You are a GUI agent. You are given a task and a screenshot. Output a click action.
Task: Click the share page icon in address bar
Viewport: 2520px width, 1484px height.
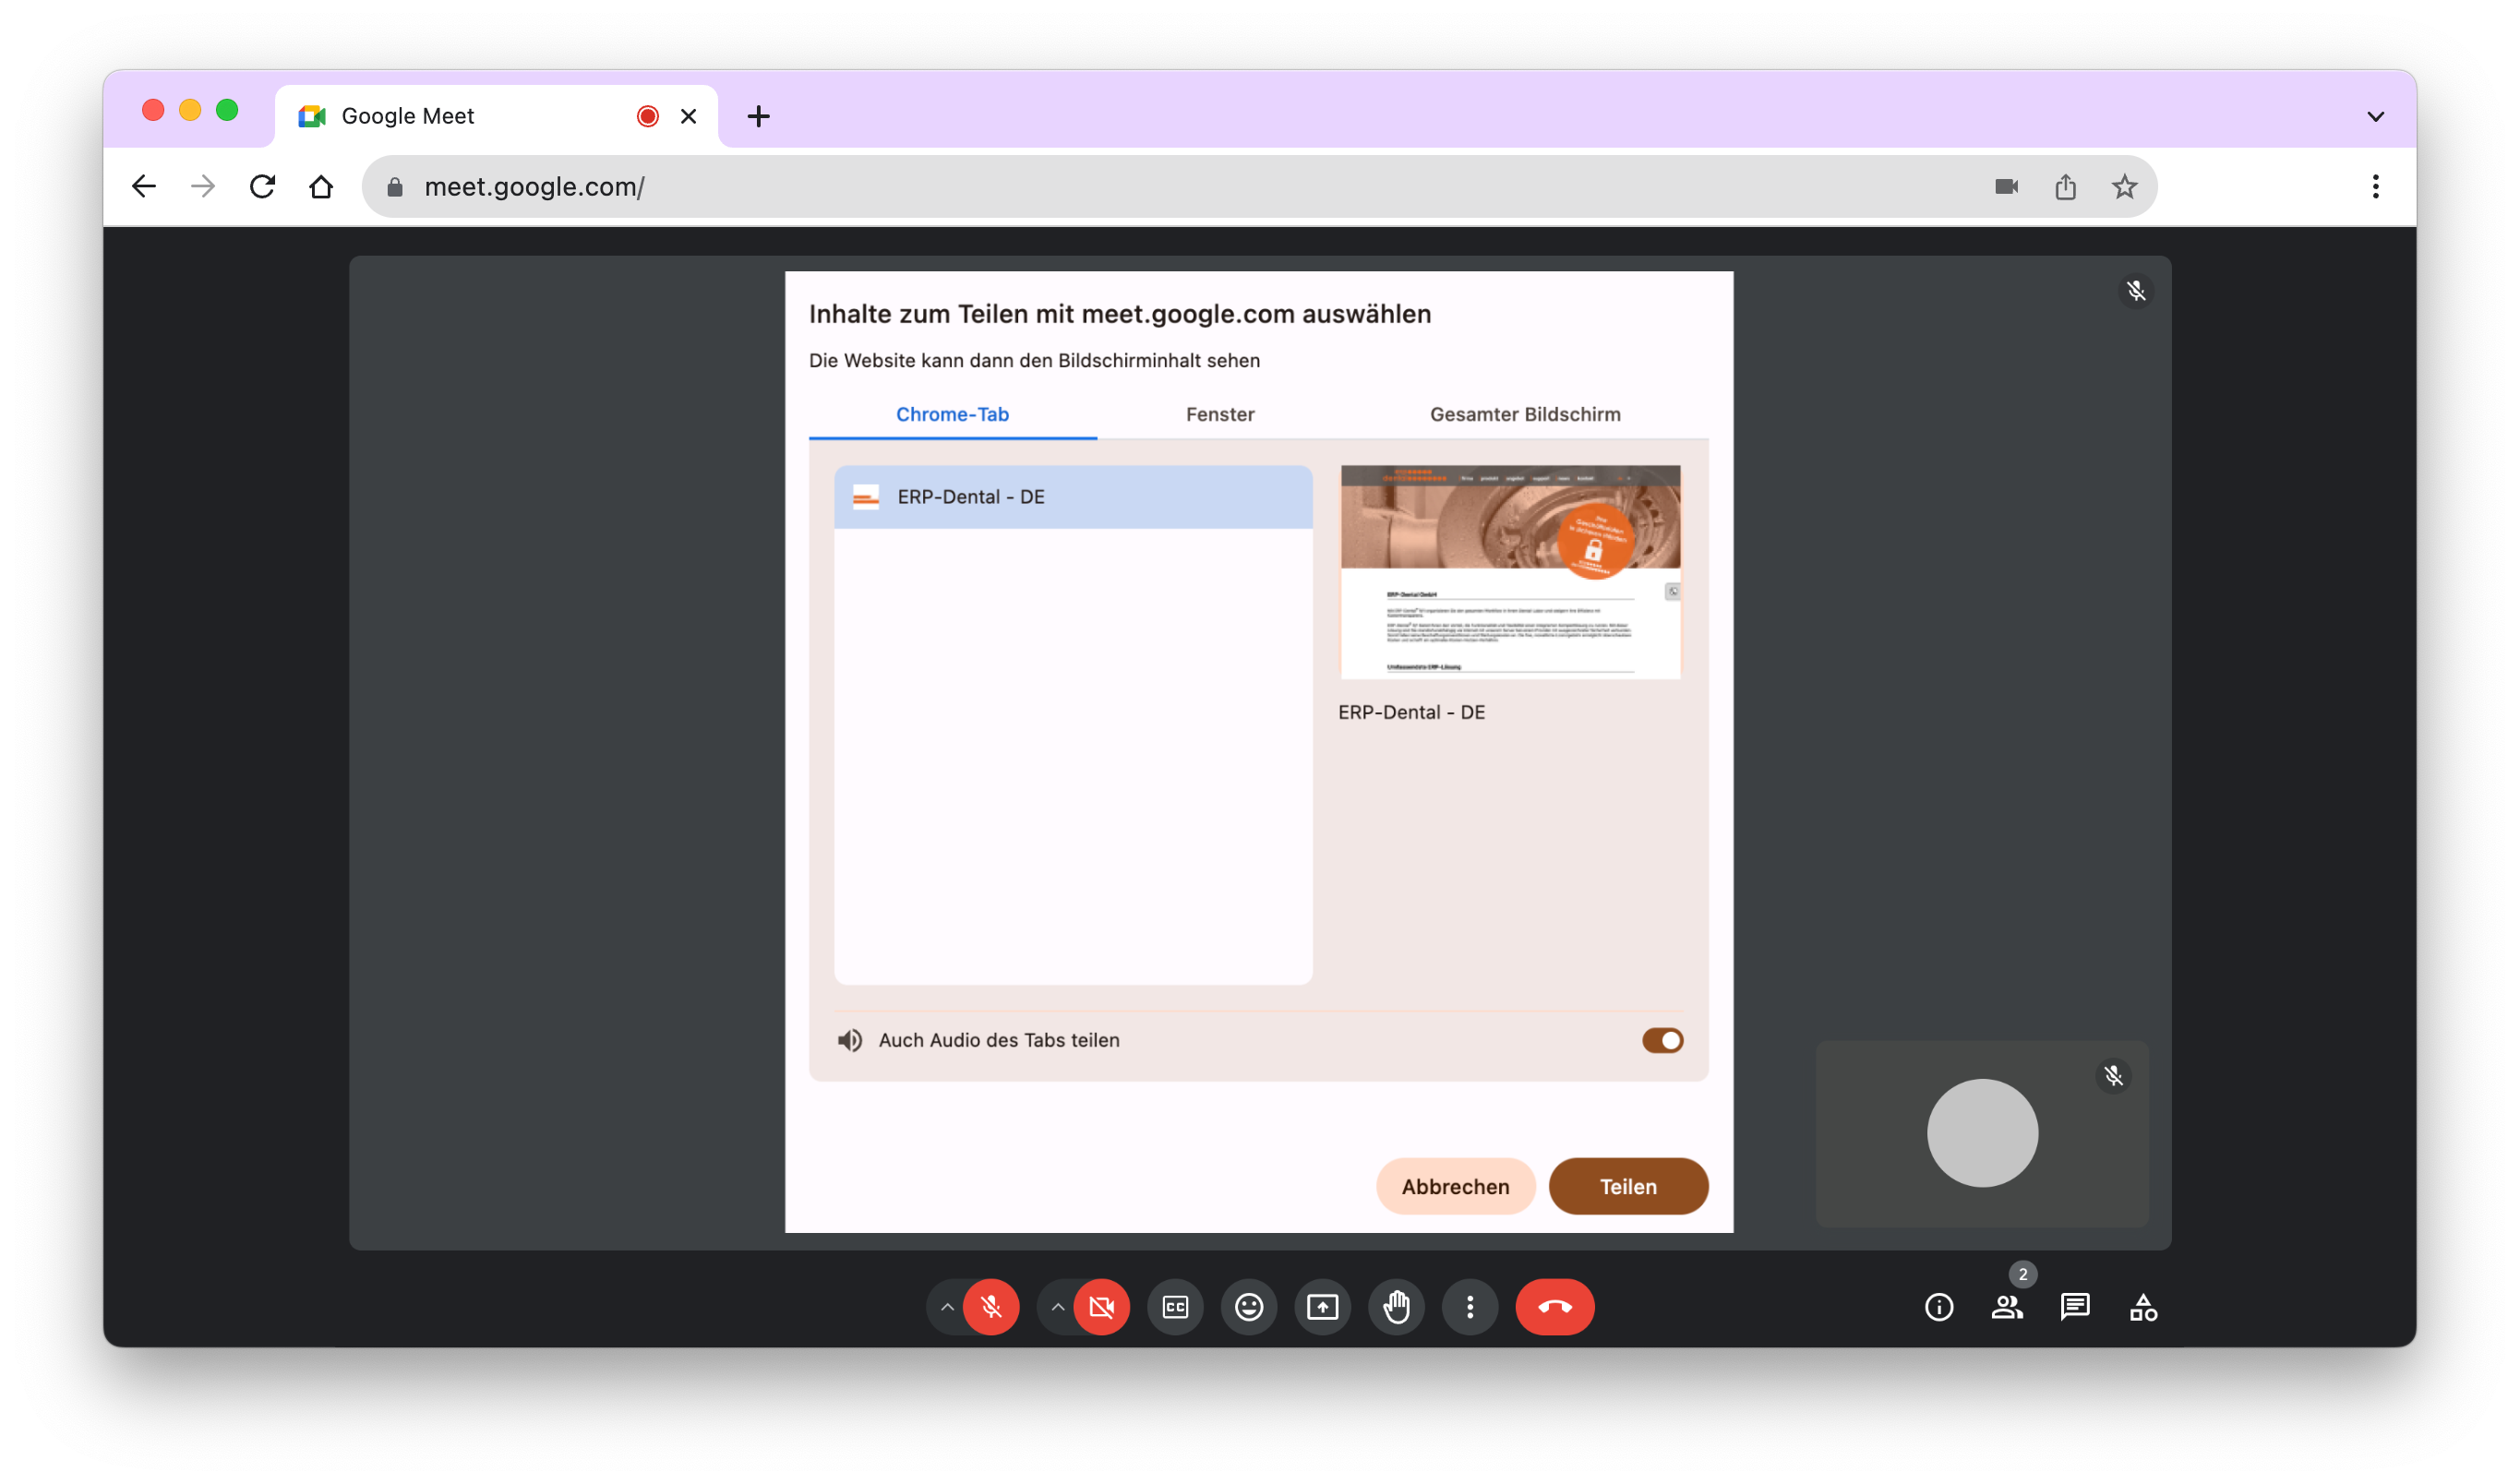[2065, 186]
